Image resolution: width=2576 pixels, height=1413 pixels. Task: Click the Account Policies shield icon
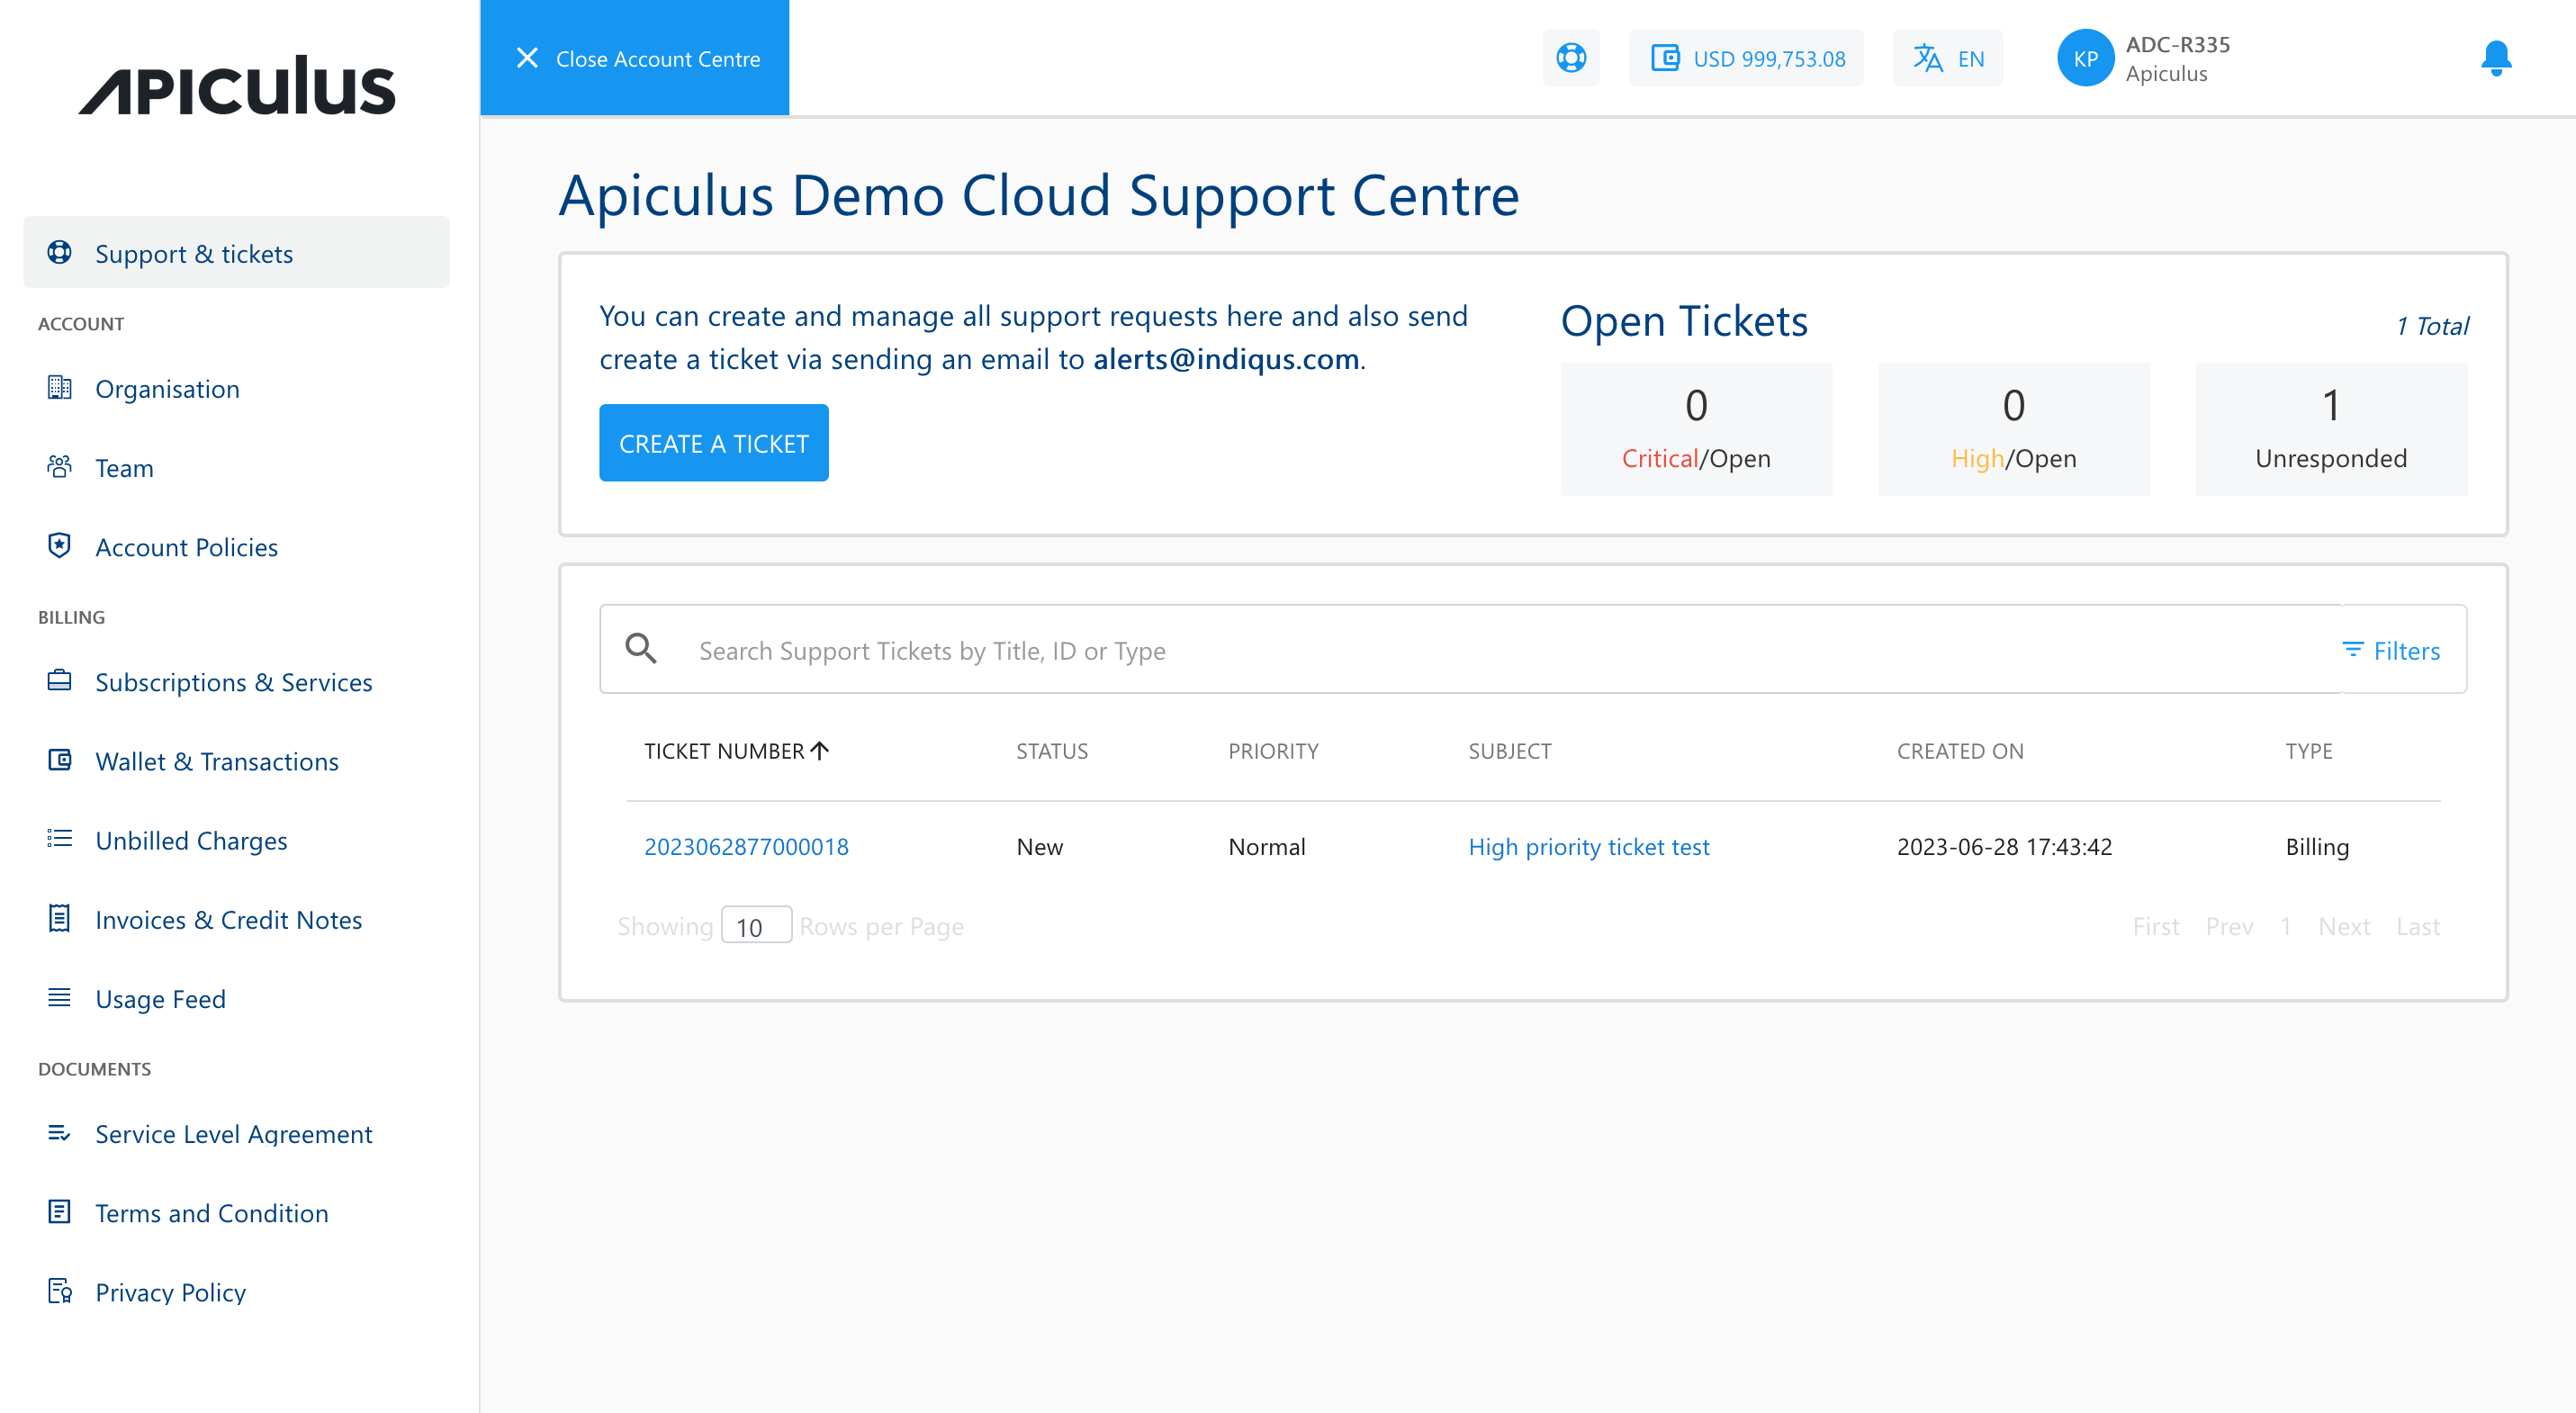point(60,546)
